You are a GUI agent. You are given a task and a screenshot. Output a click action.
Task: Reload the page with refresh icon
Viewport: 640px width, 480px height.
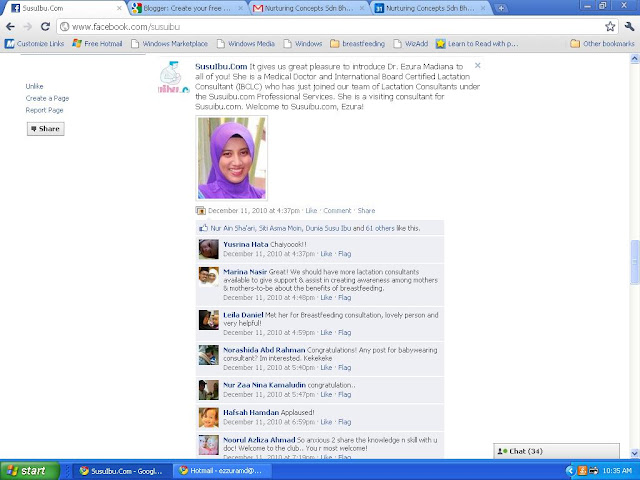45,27
